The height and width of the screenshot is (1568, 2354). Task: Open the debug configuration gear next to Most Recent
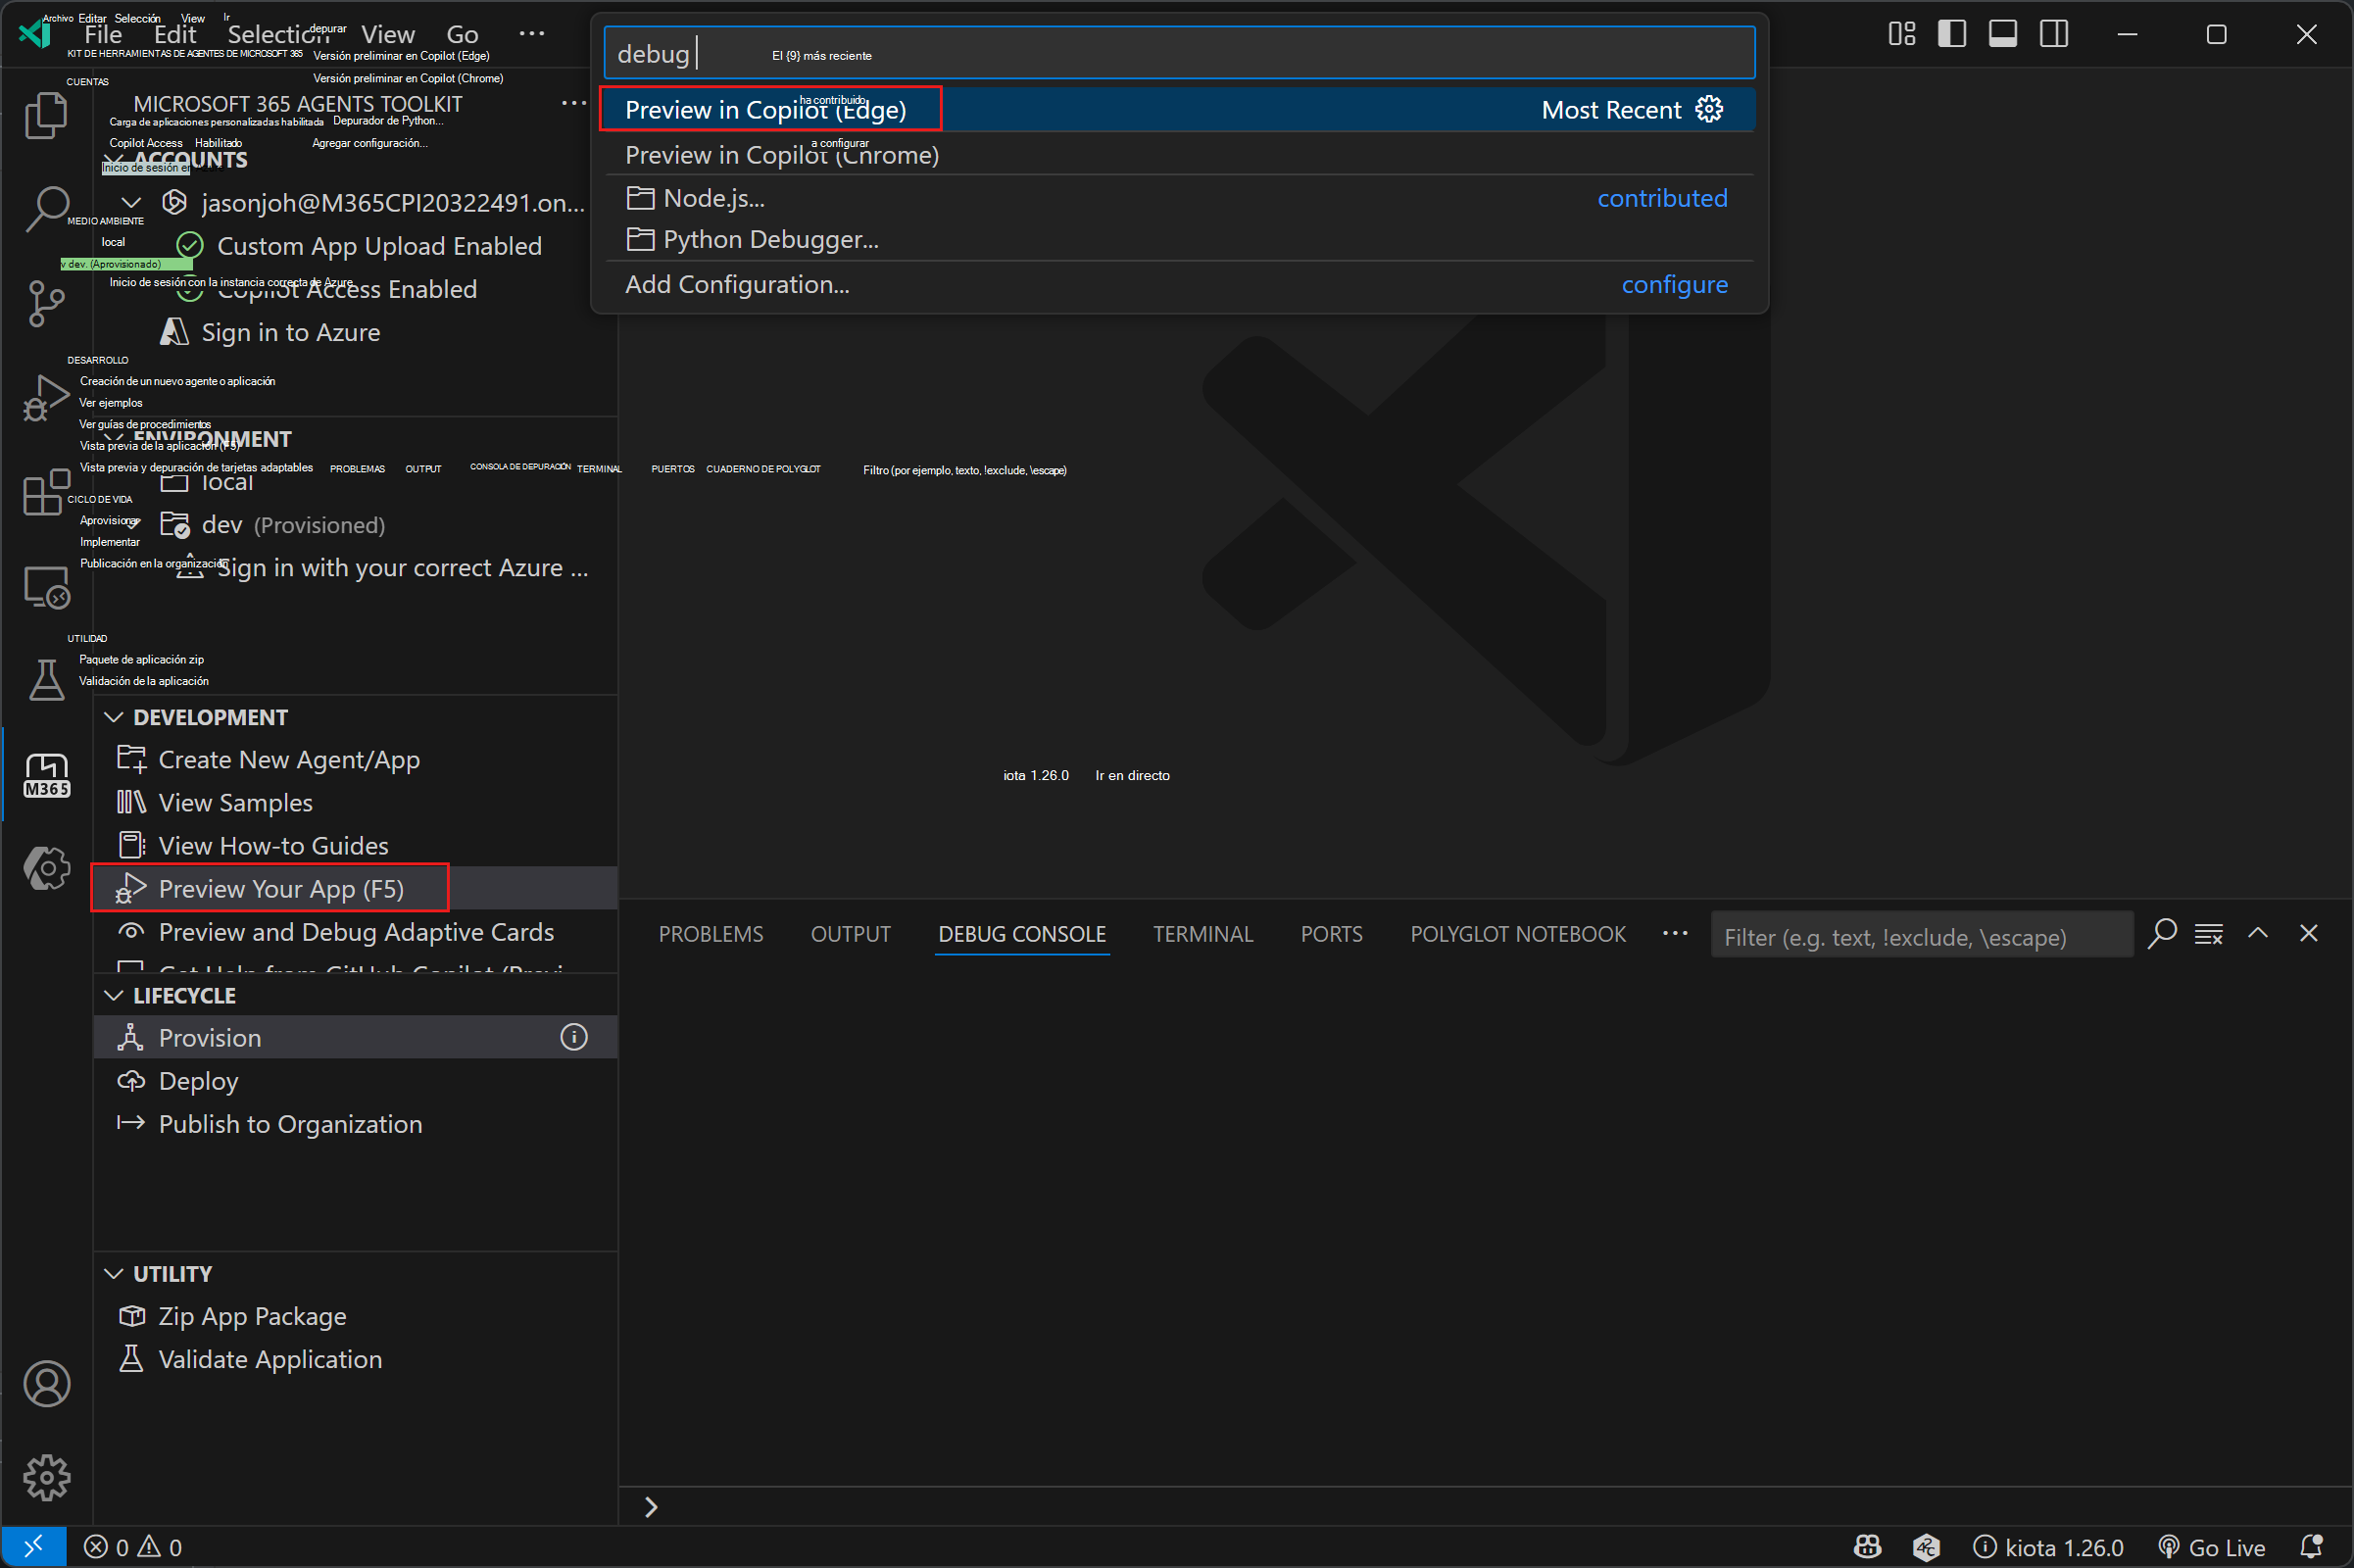coord(1709,109)
